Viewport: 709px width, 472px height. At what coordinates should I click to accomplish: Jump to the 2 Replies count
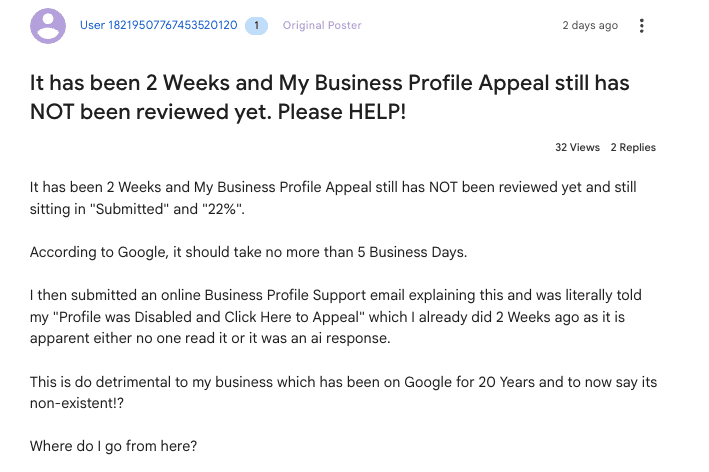coord(633,147)
